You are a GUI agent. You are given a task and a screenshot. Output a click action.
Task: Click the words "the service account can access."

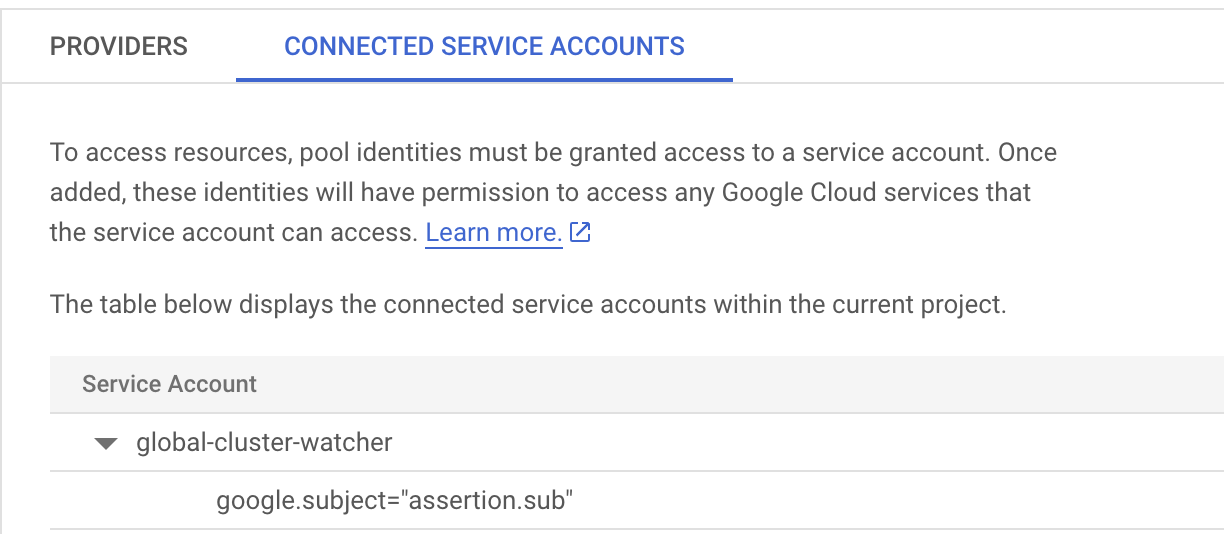point(232,233)
